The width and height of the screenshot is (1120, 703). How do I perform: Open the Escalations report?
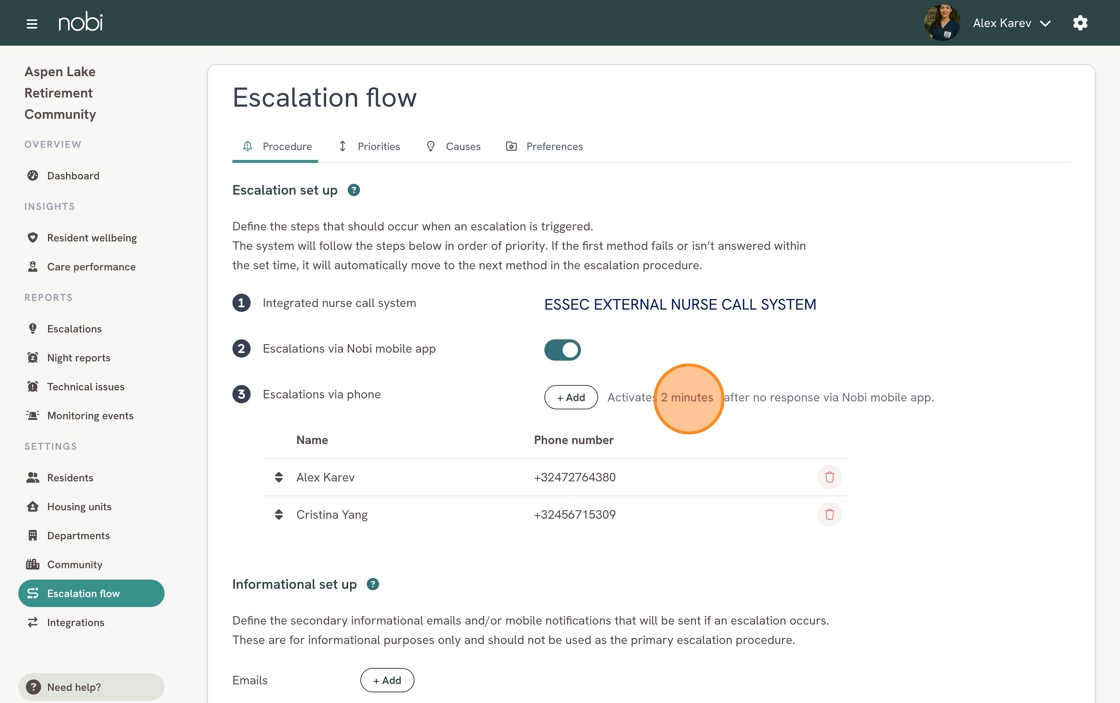[x=74, y=329]
